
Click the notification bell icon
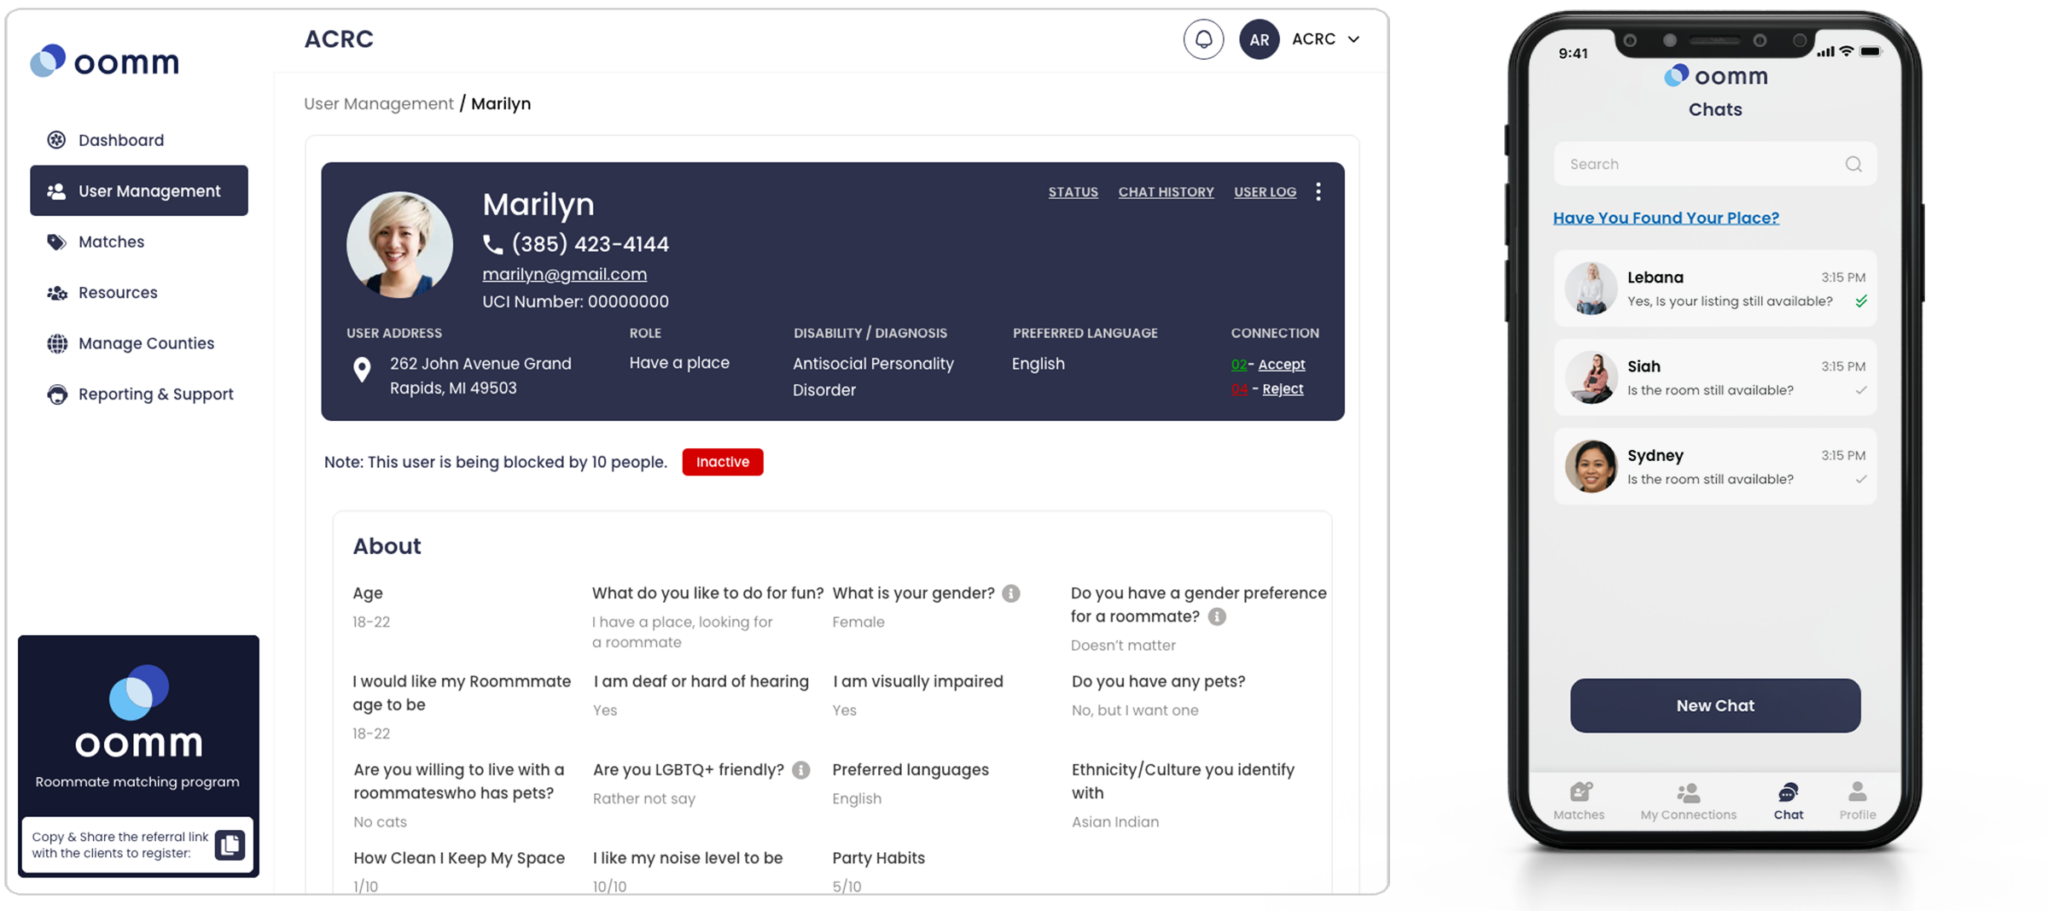1203,40
